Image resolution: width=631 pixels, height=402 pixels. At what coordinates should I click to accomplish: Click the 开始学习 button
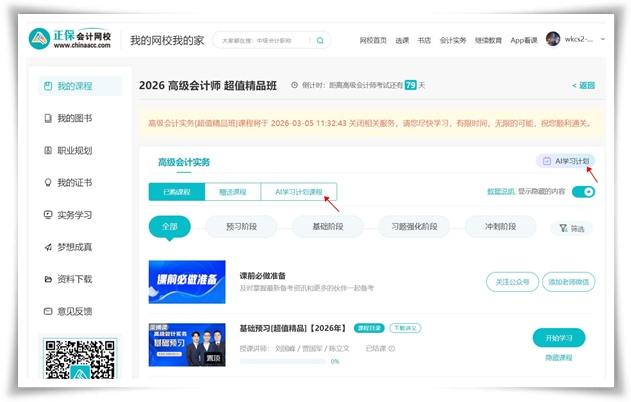pyautogui.click(x=559, y=337)
